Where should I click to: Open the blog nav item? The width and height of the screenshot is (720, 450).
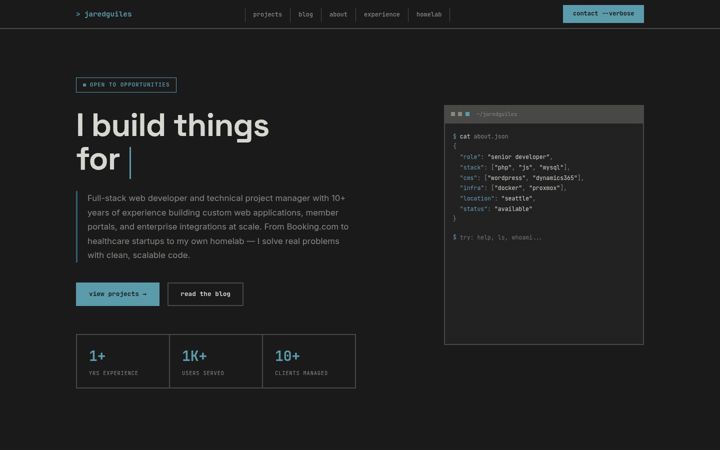pos(305,15)
